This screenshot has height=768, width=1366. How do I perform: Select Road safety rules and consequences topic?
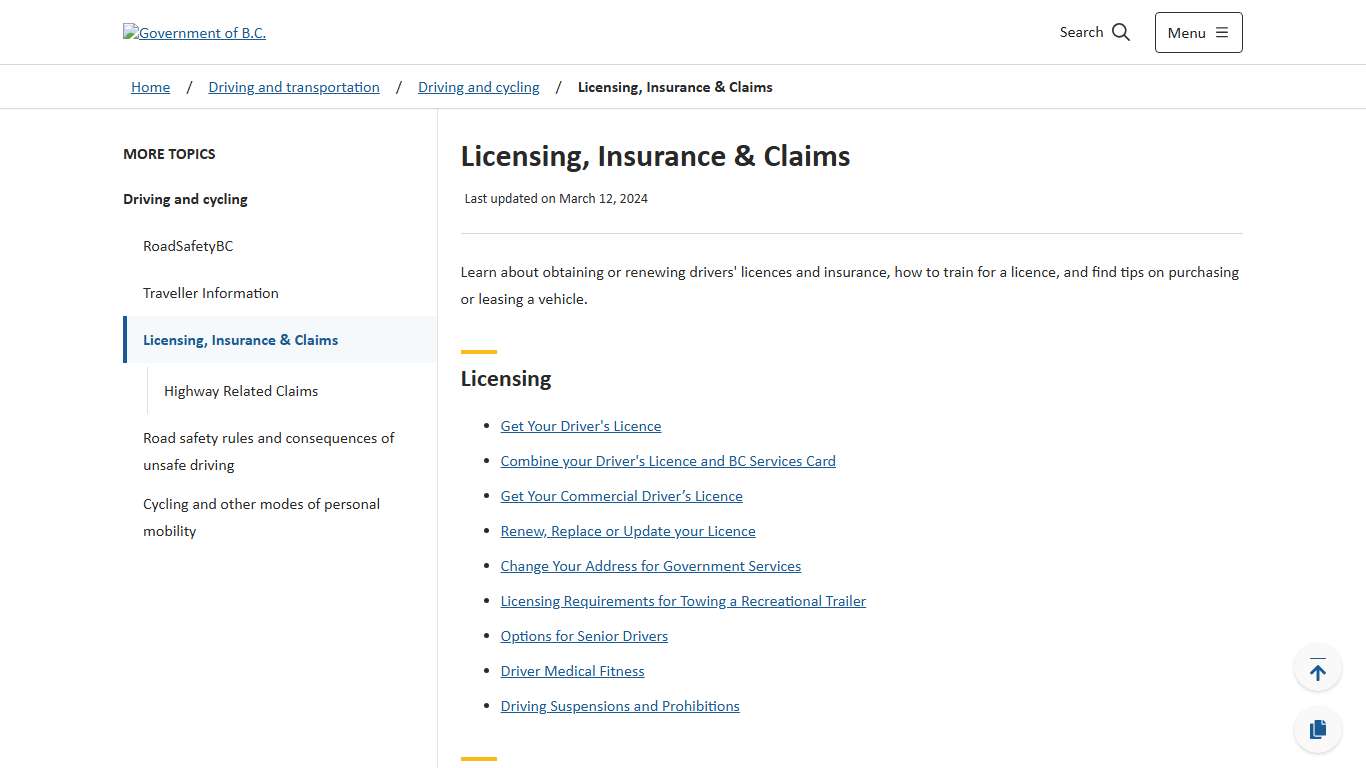(x=268, y=451)
